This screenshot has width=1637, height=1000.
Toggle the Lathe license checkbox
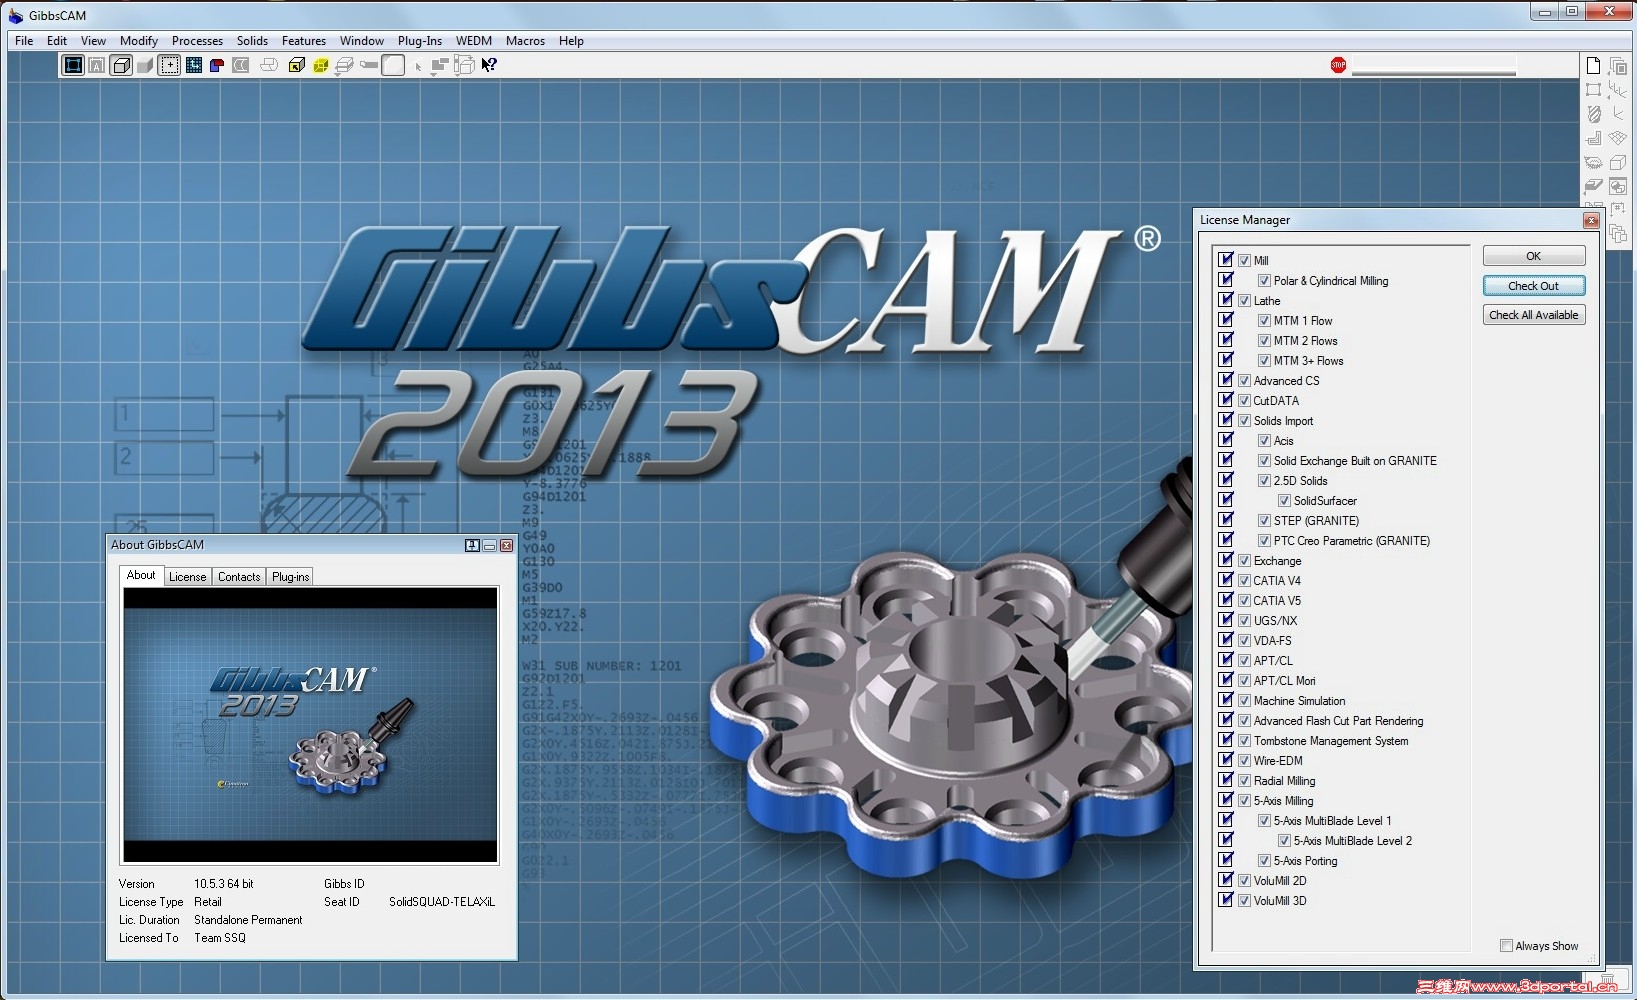point(1245,300)
